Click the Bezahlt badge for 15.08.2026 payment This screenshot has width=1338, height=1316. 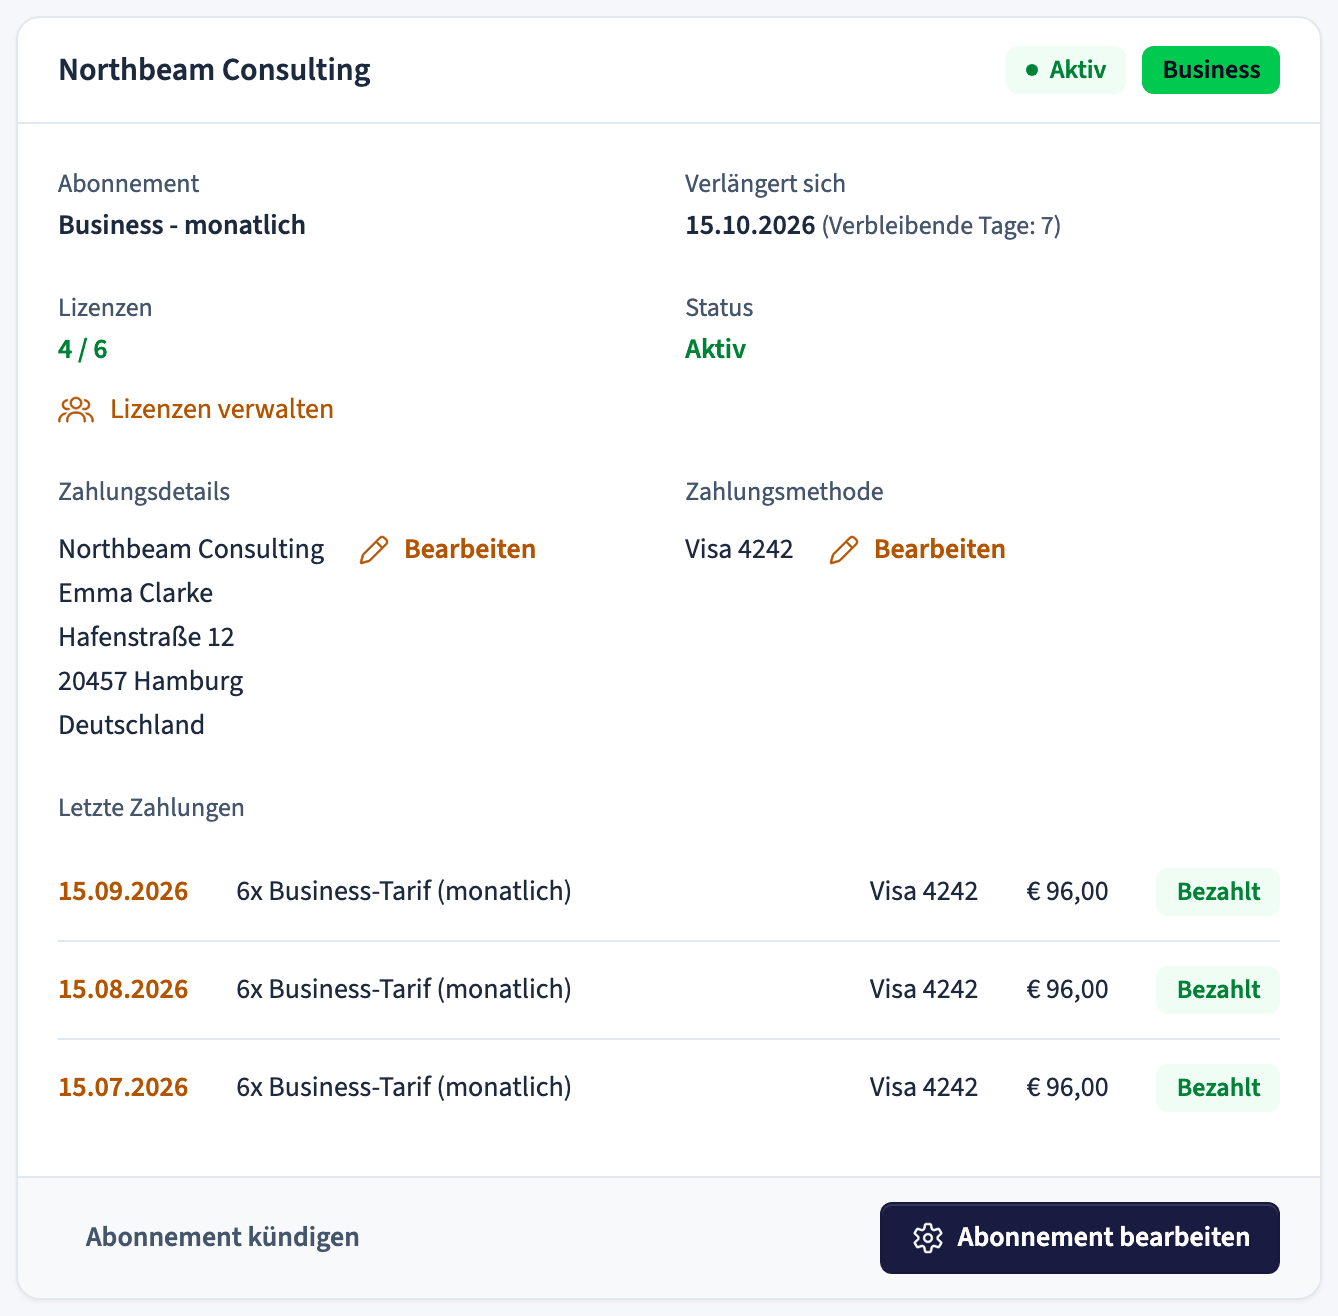point(1218,990)
